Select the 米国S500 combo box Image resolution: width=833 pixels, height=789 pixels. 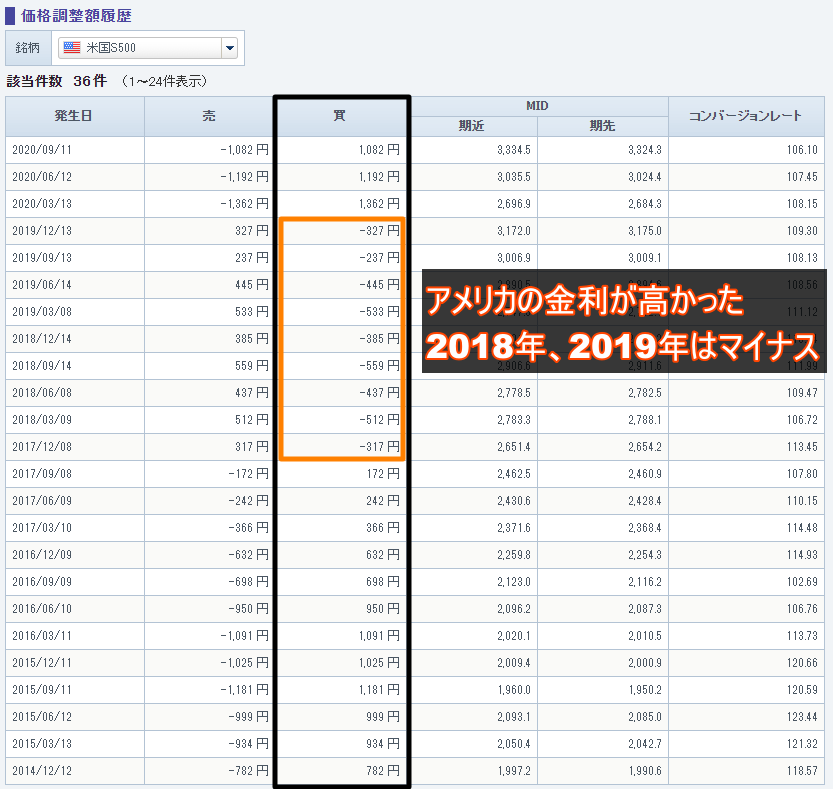click(148, 48)
